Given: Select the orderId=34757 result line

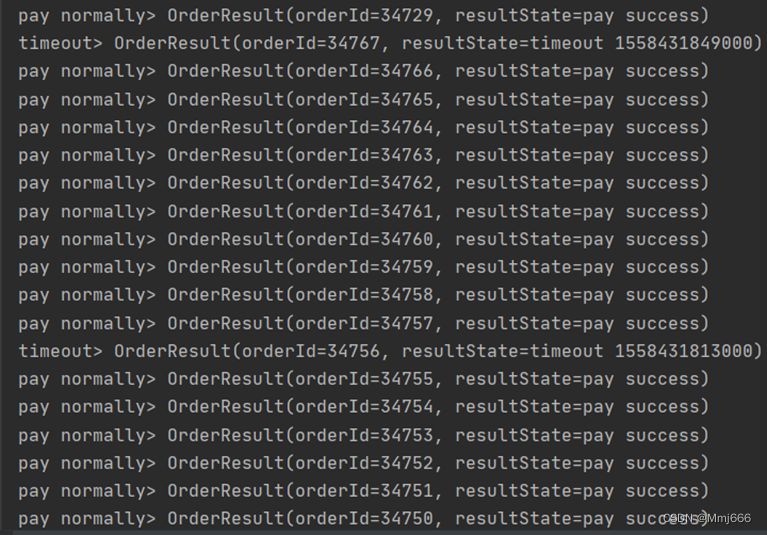Looking at the screenshot, I should click(x=363, y=324).
